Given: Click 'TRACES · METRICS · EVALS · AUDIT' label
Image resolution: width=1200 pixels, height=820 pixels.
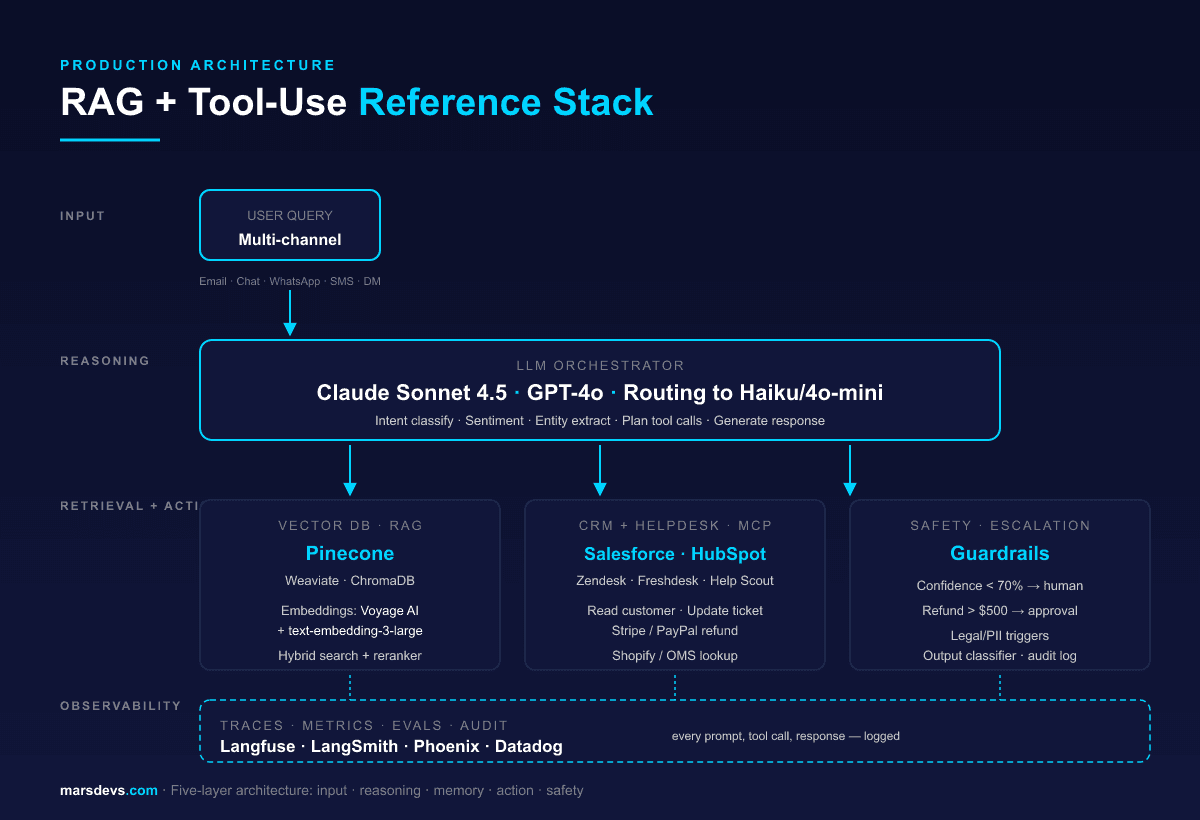Looking at the screenshot, I should (364, 726).
